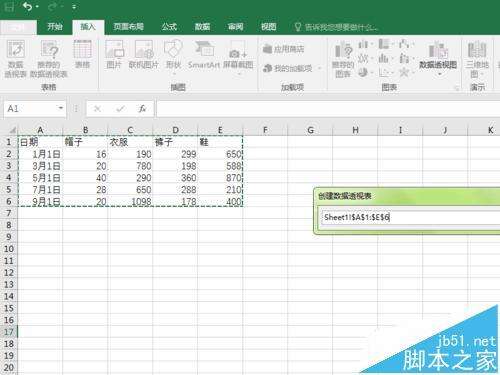Expand the Name Box dropdown arrow
The image size is (500, 375).
[x=60, y=108]
